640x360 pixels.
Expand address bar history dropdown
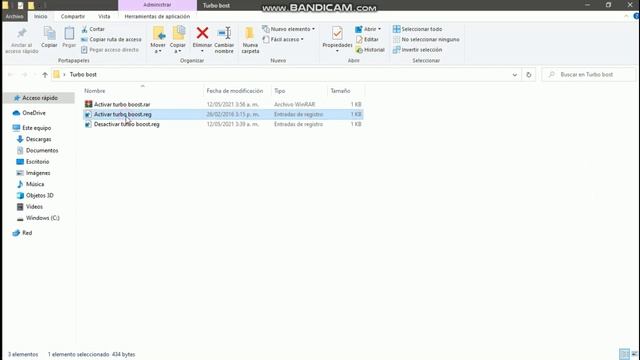[514, 75]
